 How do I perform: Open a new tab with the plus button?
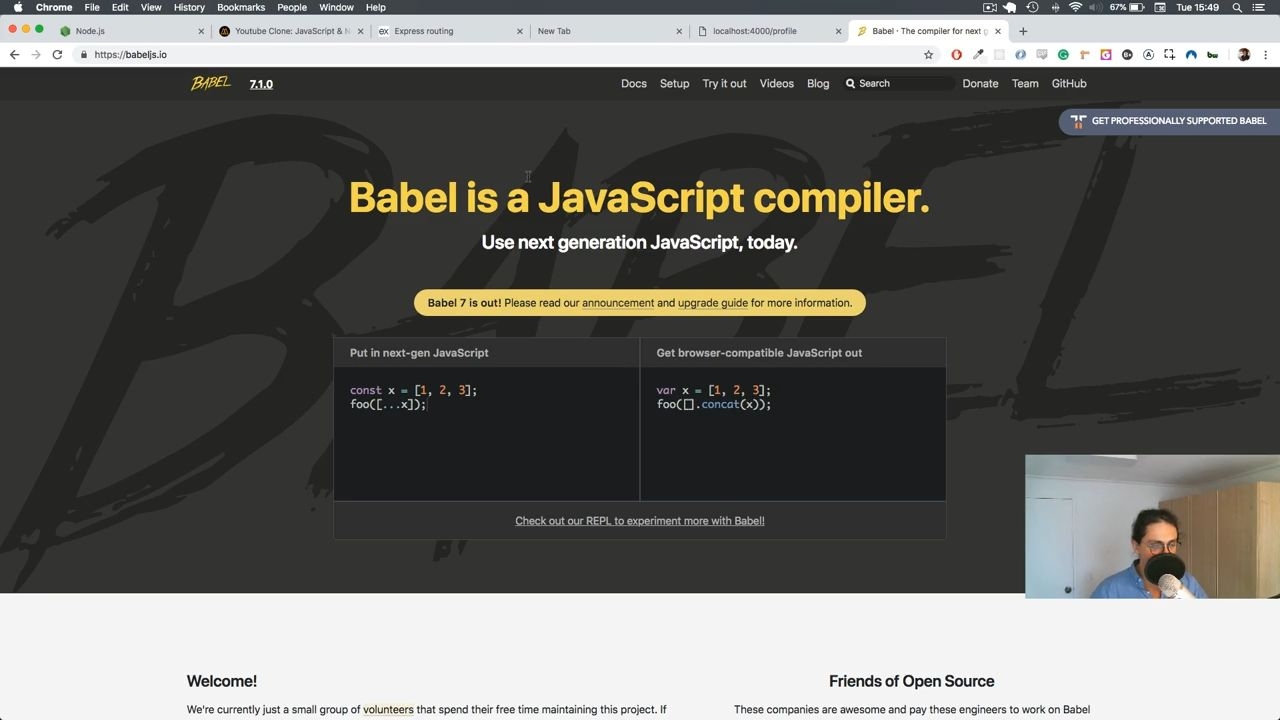click(1022, 31)
